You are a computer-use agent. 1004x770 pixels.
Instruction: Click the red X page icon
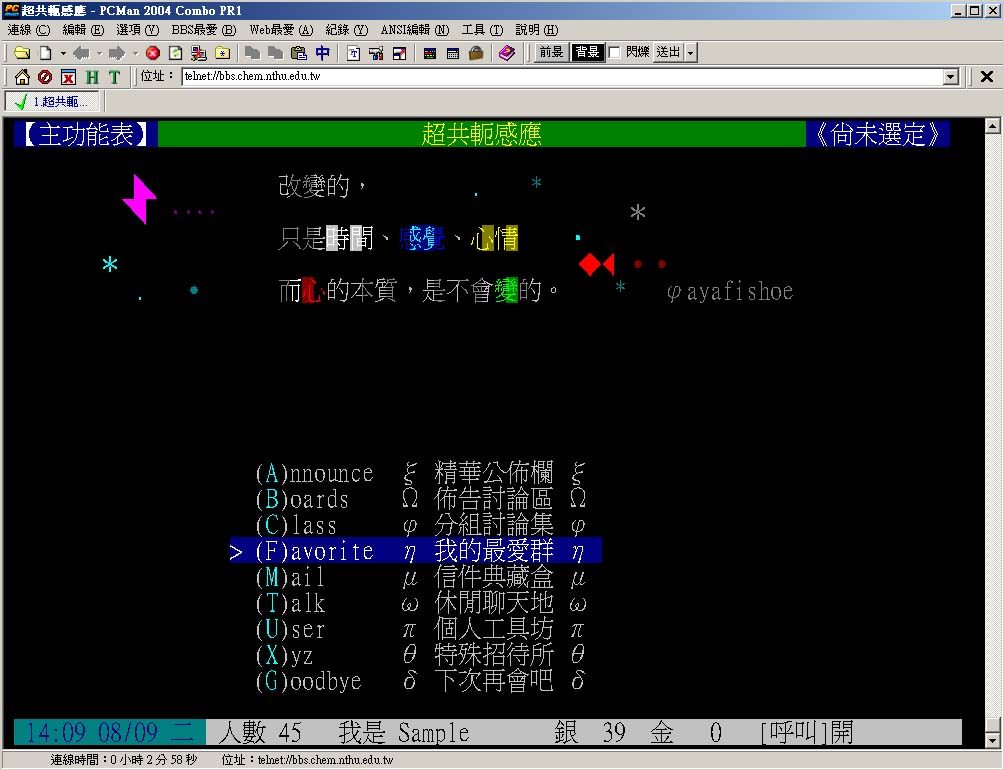(x=68, y=77)
